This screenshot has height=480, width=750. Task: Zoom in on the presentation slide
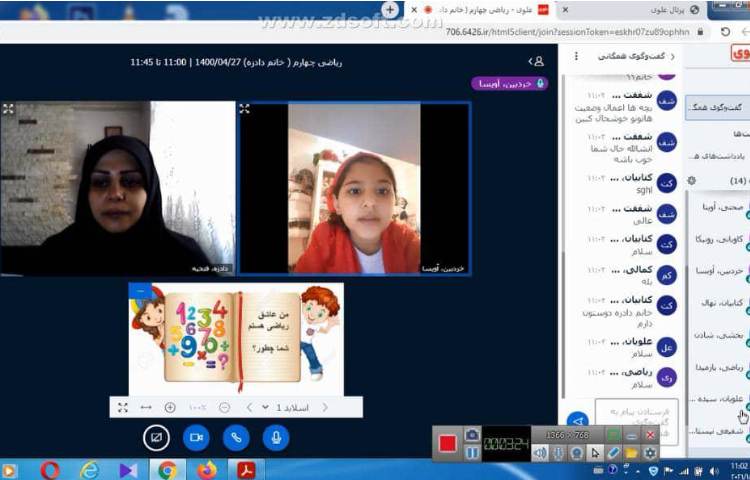click(170, 407)
